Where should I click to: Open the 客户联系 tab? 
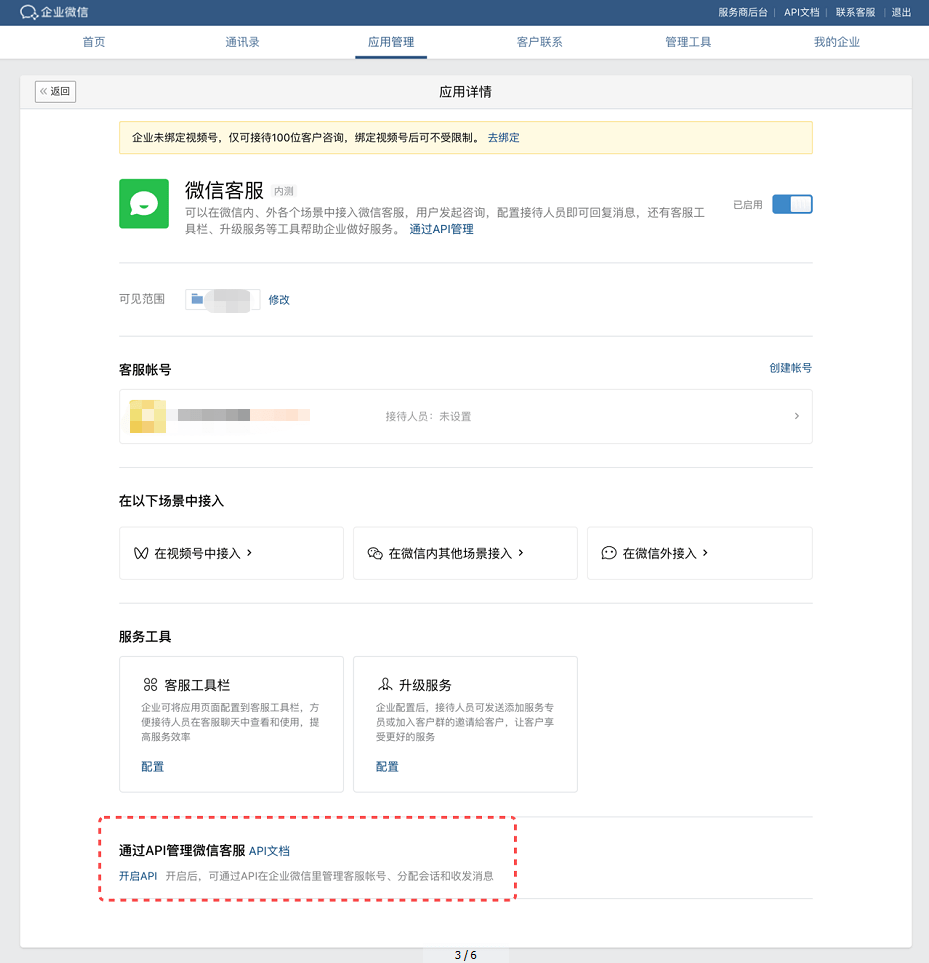[540, 42]
